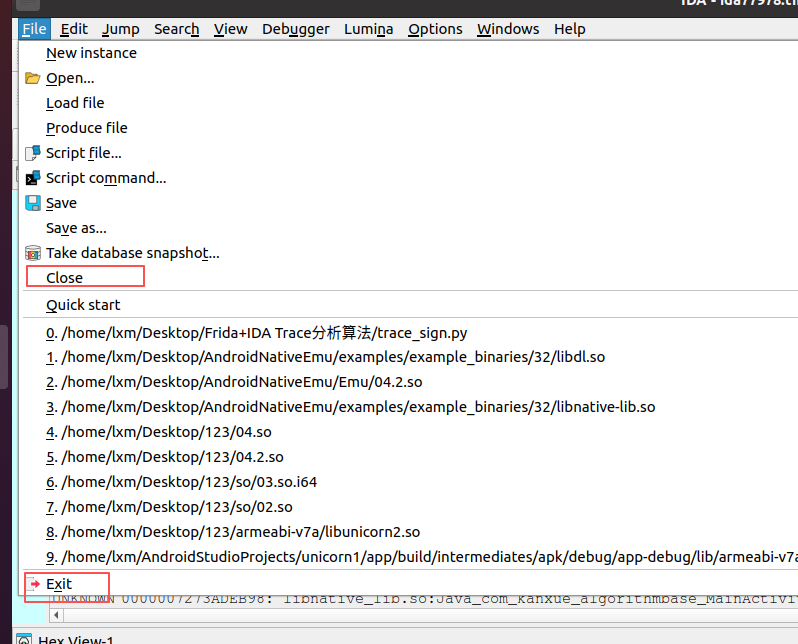This screenshot has width=798, height=644.
Task: Open the File menu
Action: point(34,29)
